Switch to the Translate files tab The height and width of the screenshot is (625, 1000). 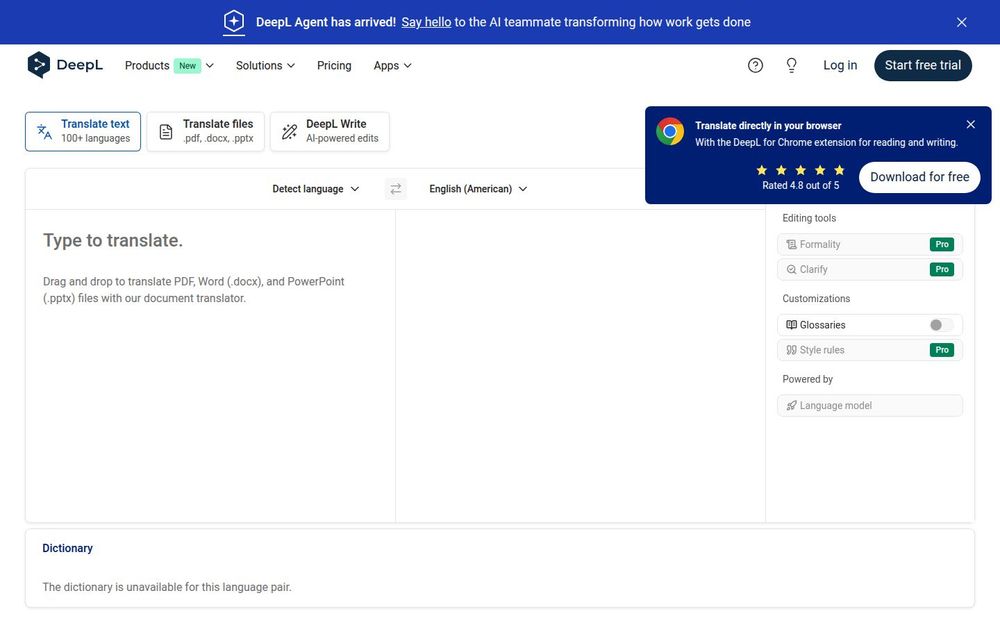tap(205, 131)
